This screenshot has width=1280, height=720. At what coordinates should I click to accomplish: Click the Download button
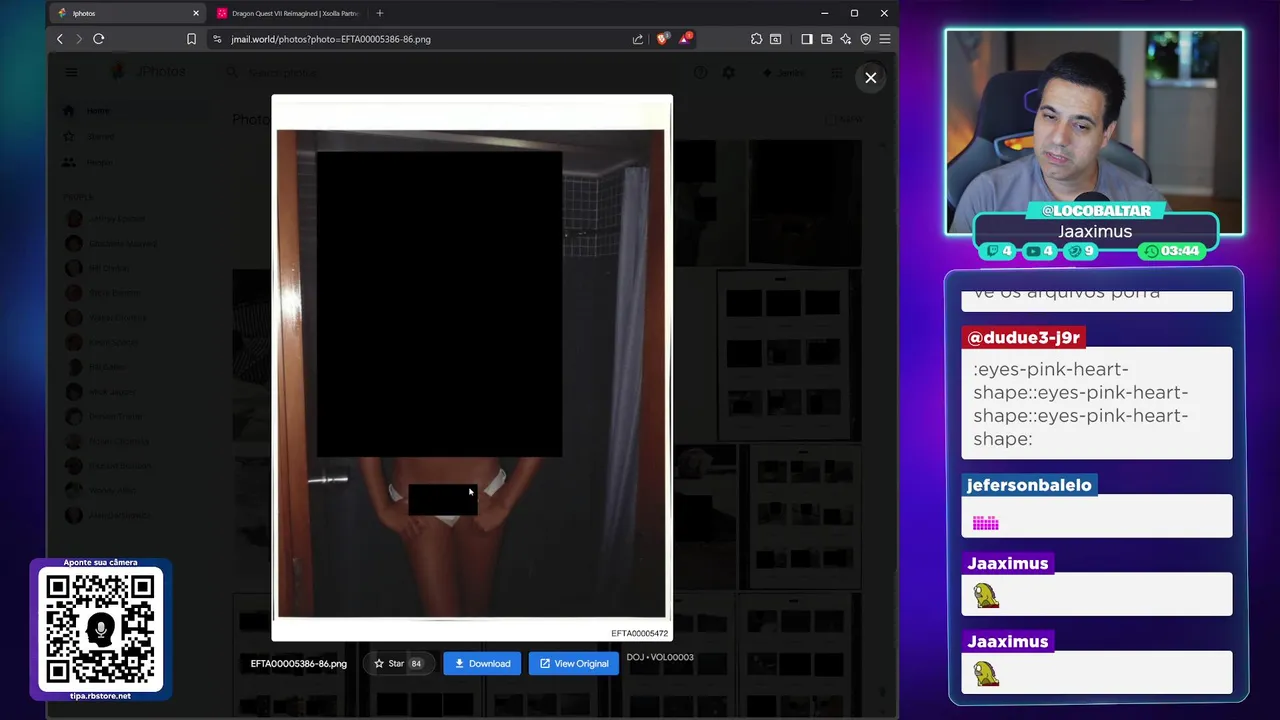(482, 664)
